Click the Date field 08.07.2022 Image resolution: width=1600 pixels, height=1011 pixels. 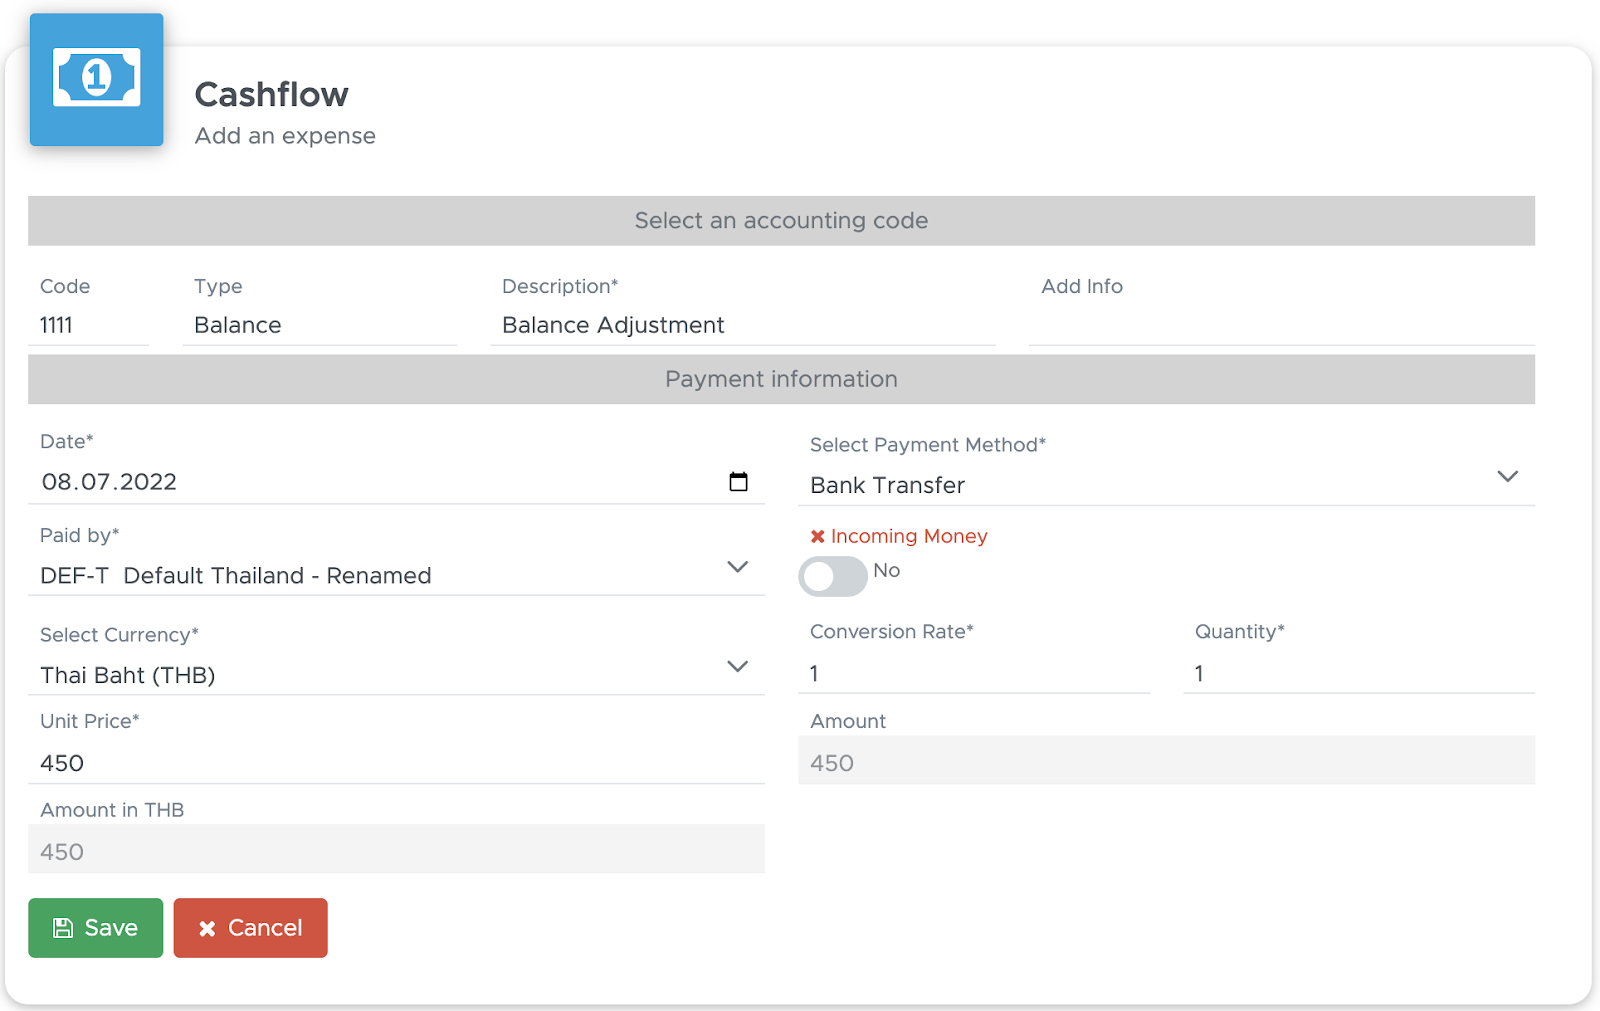coord(396,482)
